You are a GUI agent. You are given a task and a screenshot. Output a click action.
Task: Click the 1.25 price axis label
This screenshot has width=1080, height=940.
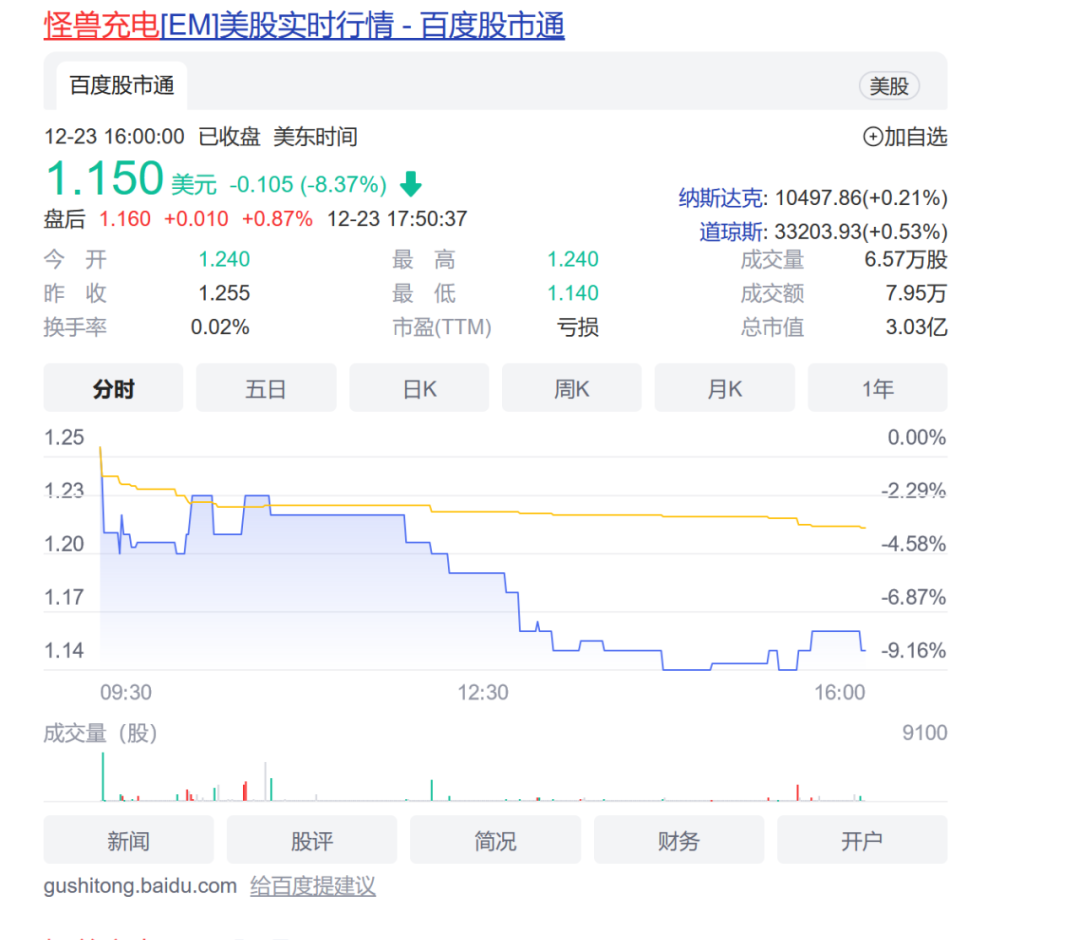point(64,437)
